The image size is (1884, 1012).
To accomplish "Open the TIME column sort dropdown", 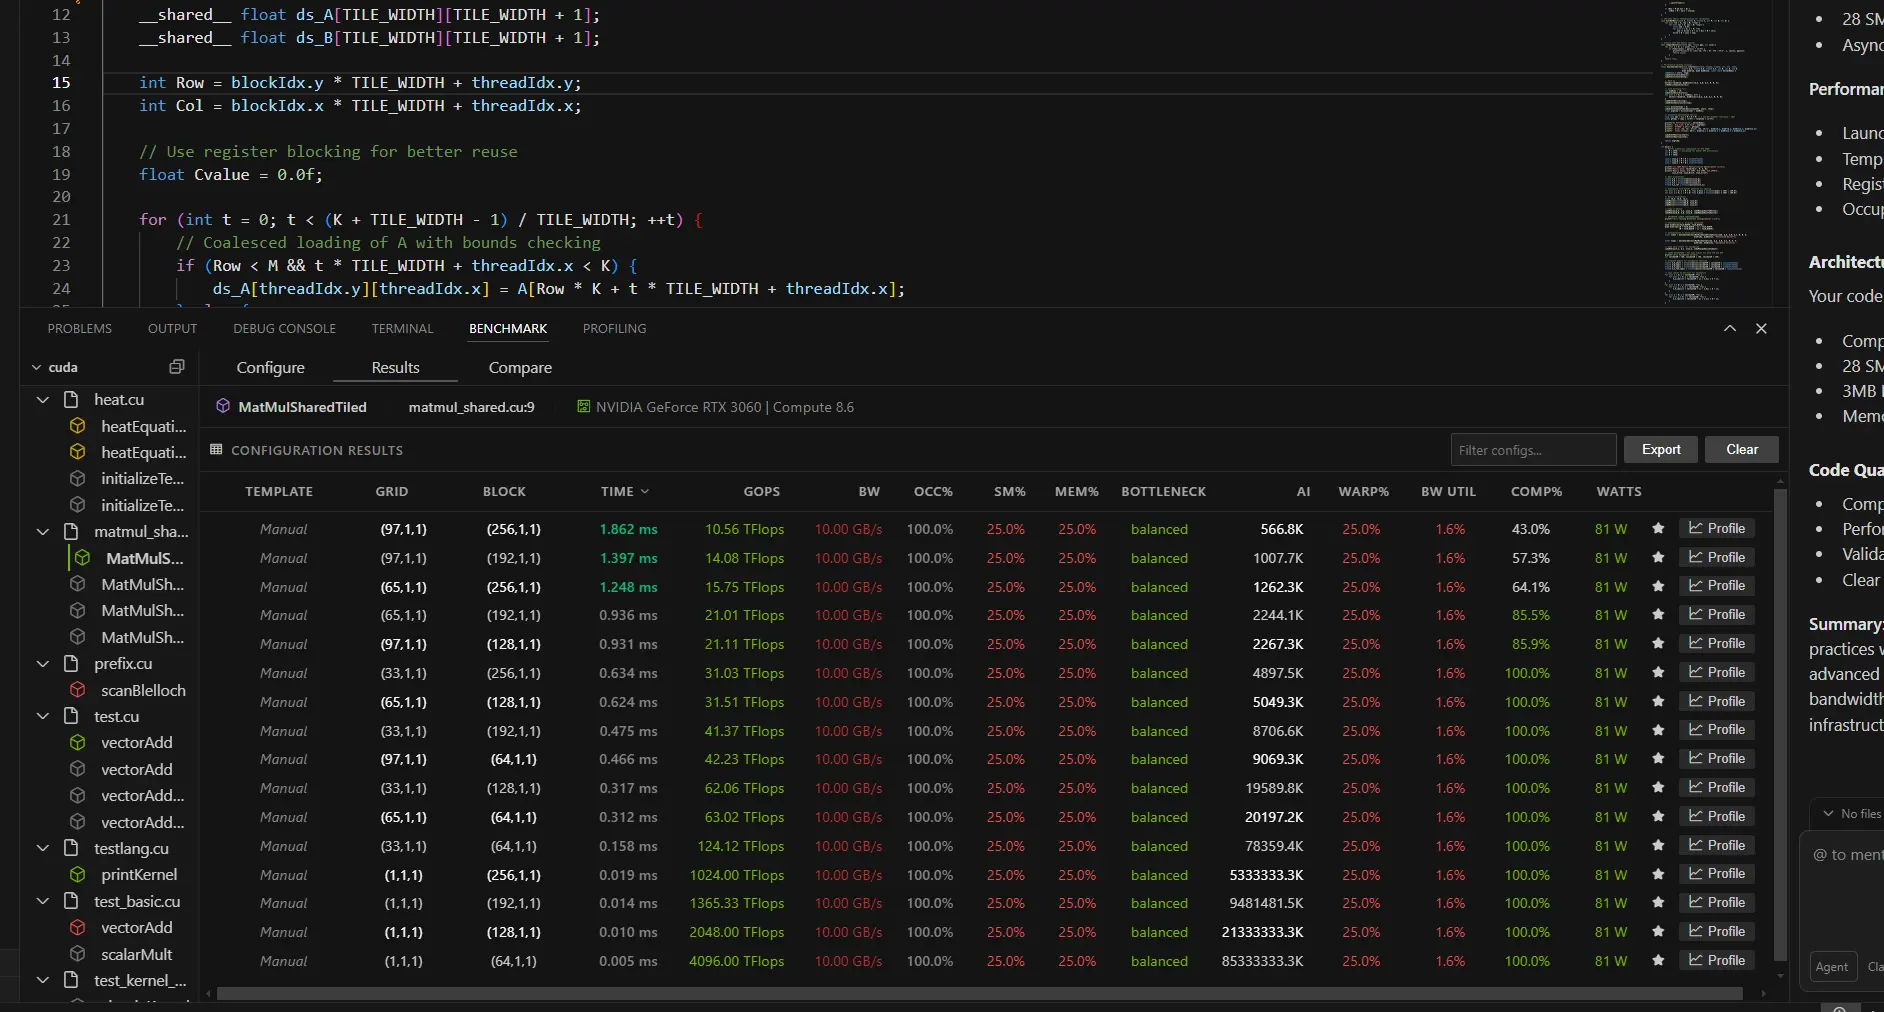I will pos(646,491).
